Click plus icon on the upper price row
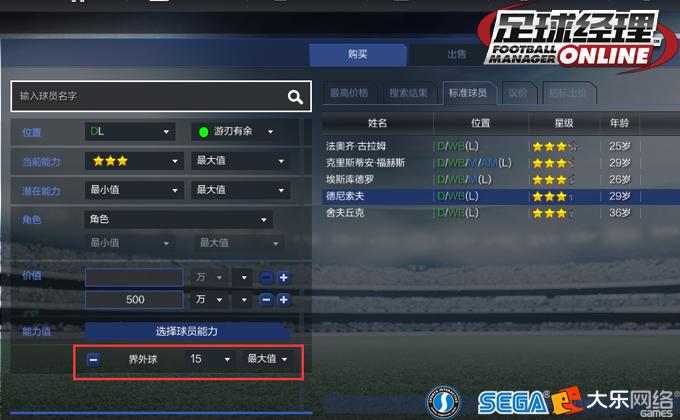This screenshot has width=680, height=420. coord(284,278)
